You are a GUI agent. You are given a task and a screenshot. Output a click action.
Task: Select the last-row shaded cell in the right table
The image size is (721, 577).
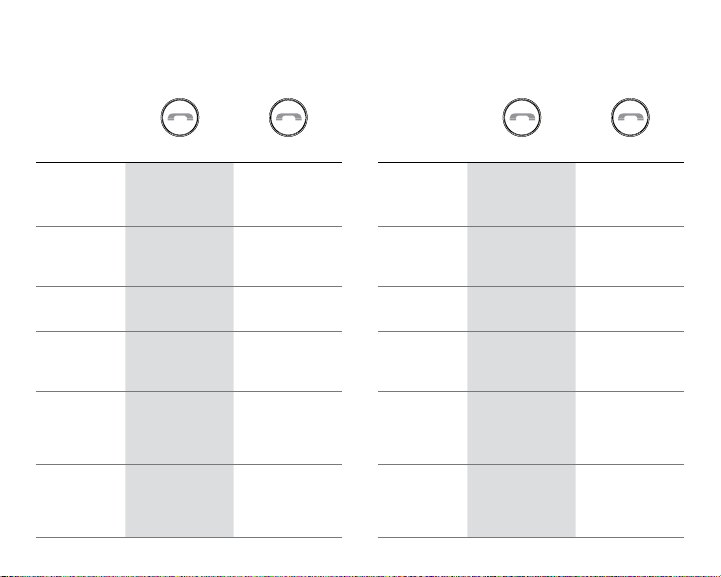point(521,501)
